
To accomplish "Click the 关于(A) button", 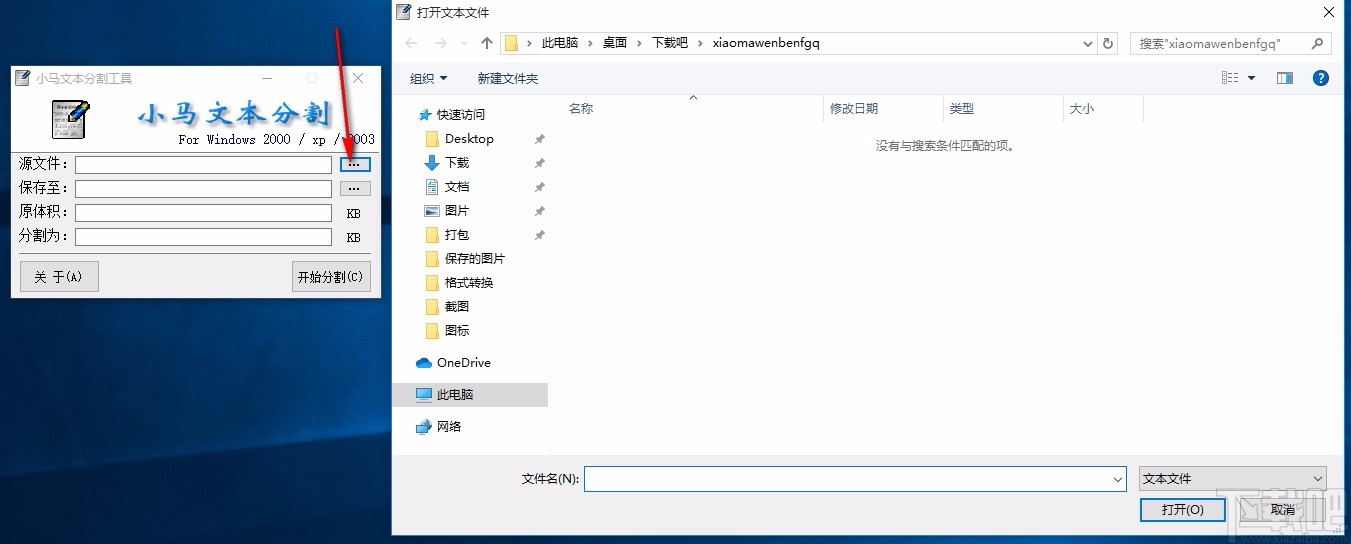I will [x=59, y=277].
